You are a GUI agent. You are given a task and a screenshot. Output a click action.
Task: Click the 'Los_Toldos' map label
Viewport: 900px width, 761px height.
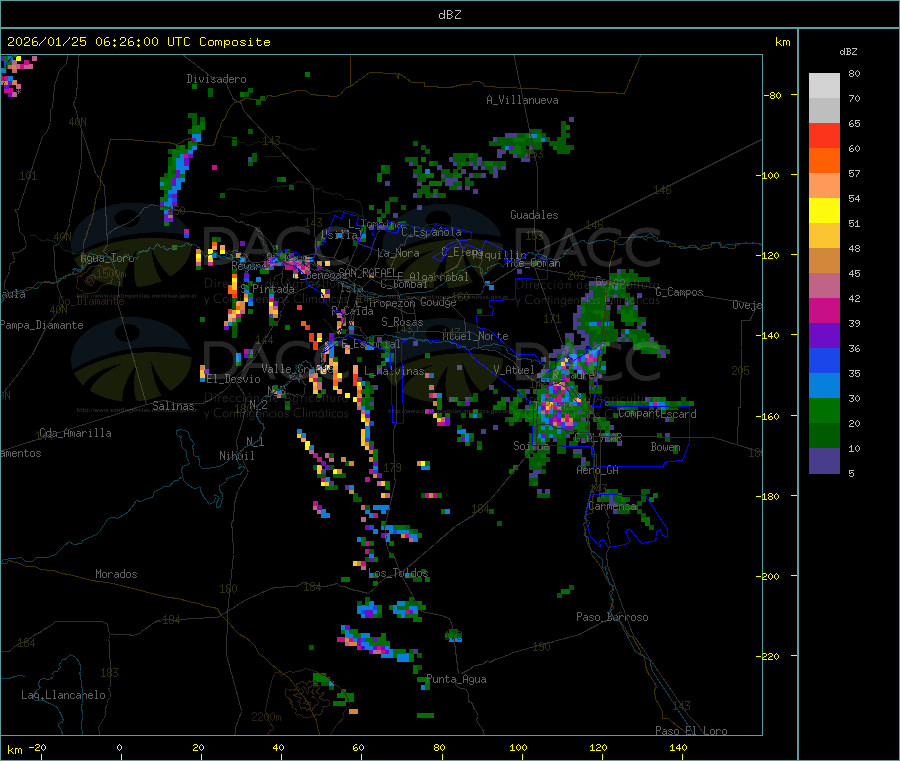(x=398, y=573)
